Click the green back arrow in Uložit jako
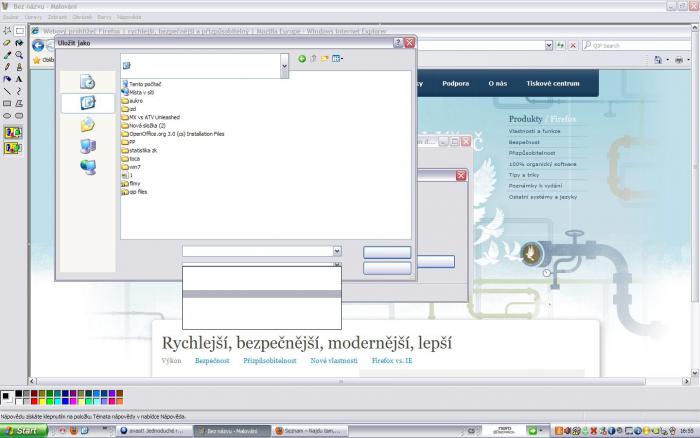 tap(302, 58)
